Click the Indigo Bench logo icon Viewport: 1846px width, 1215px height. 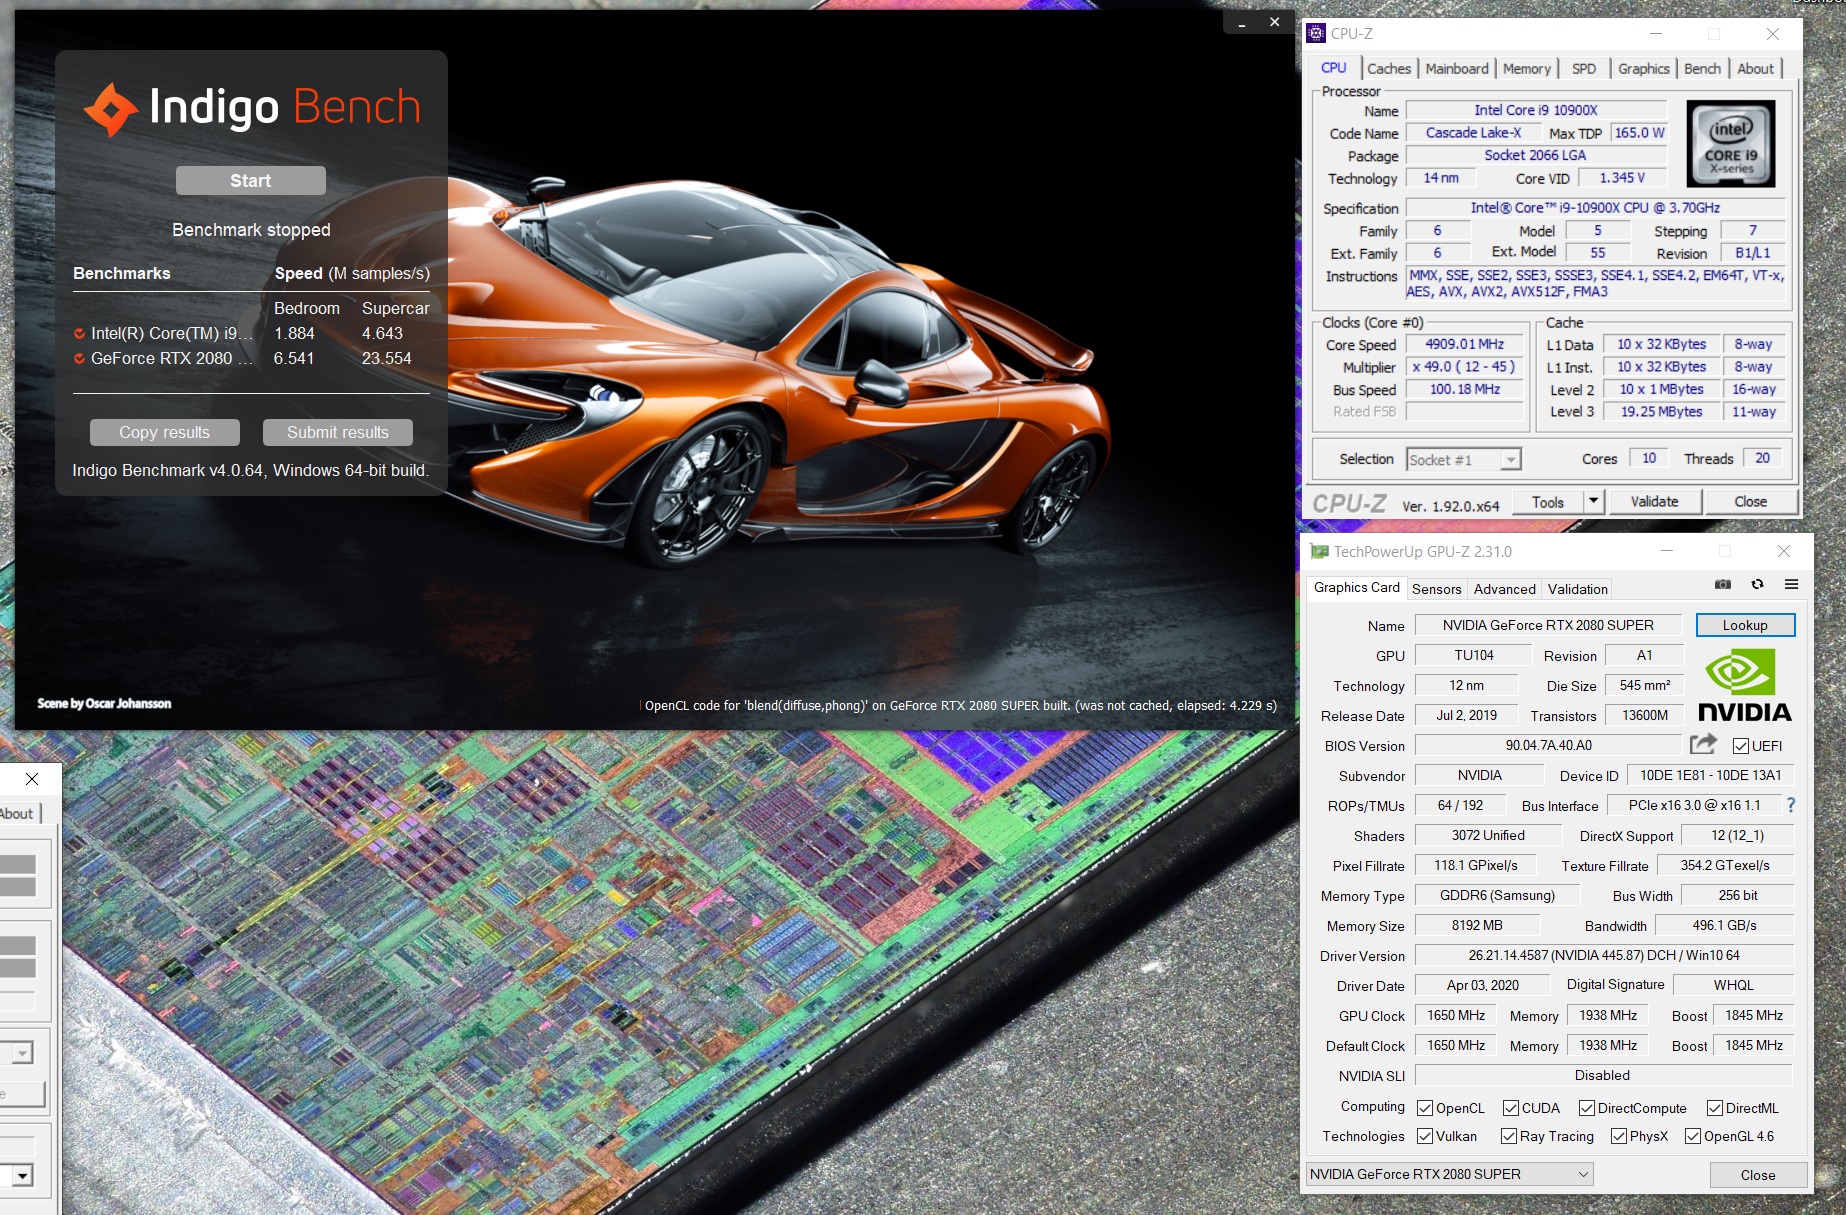[x=111, y=109]
